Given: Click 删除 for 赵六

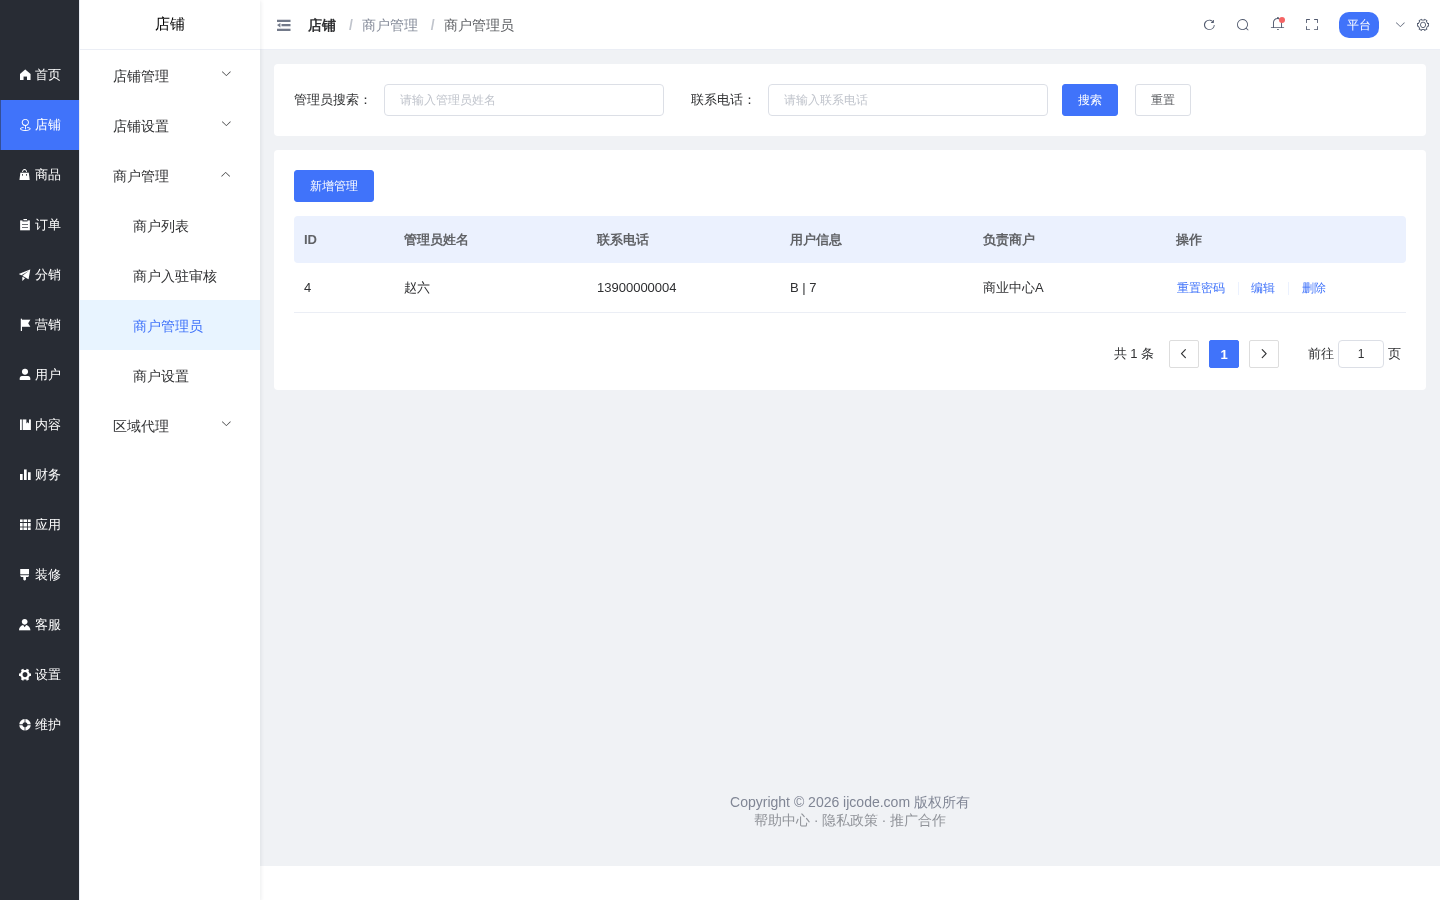Looking at the screenshot, I should 1314,288.
